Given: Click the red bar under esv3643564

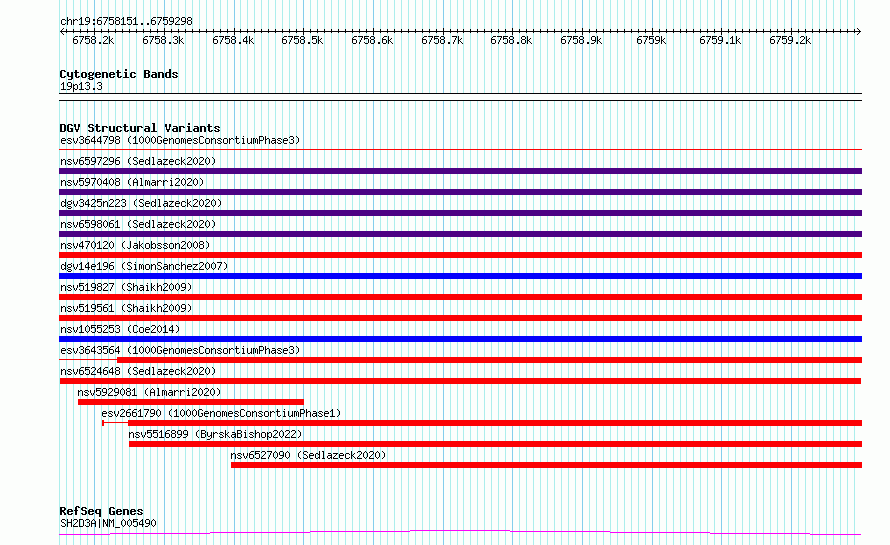Looking at the screenshot, I should tap(489, 360).
